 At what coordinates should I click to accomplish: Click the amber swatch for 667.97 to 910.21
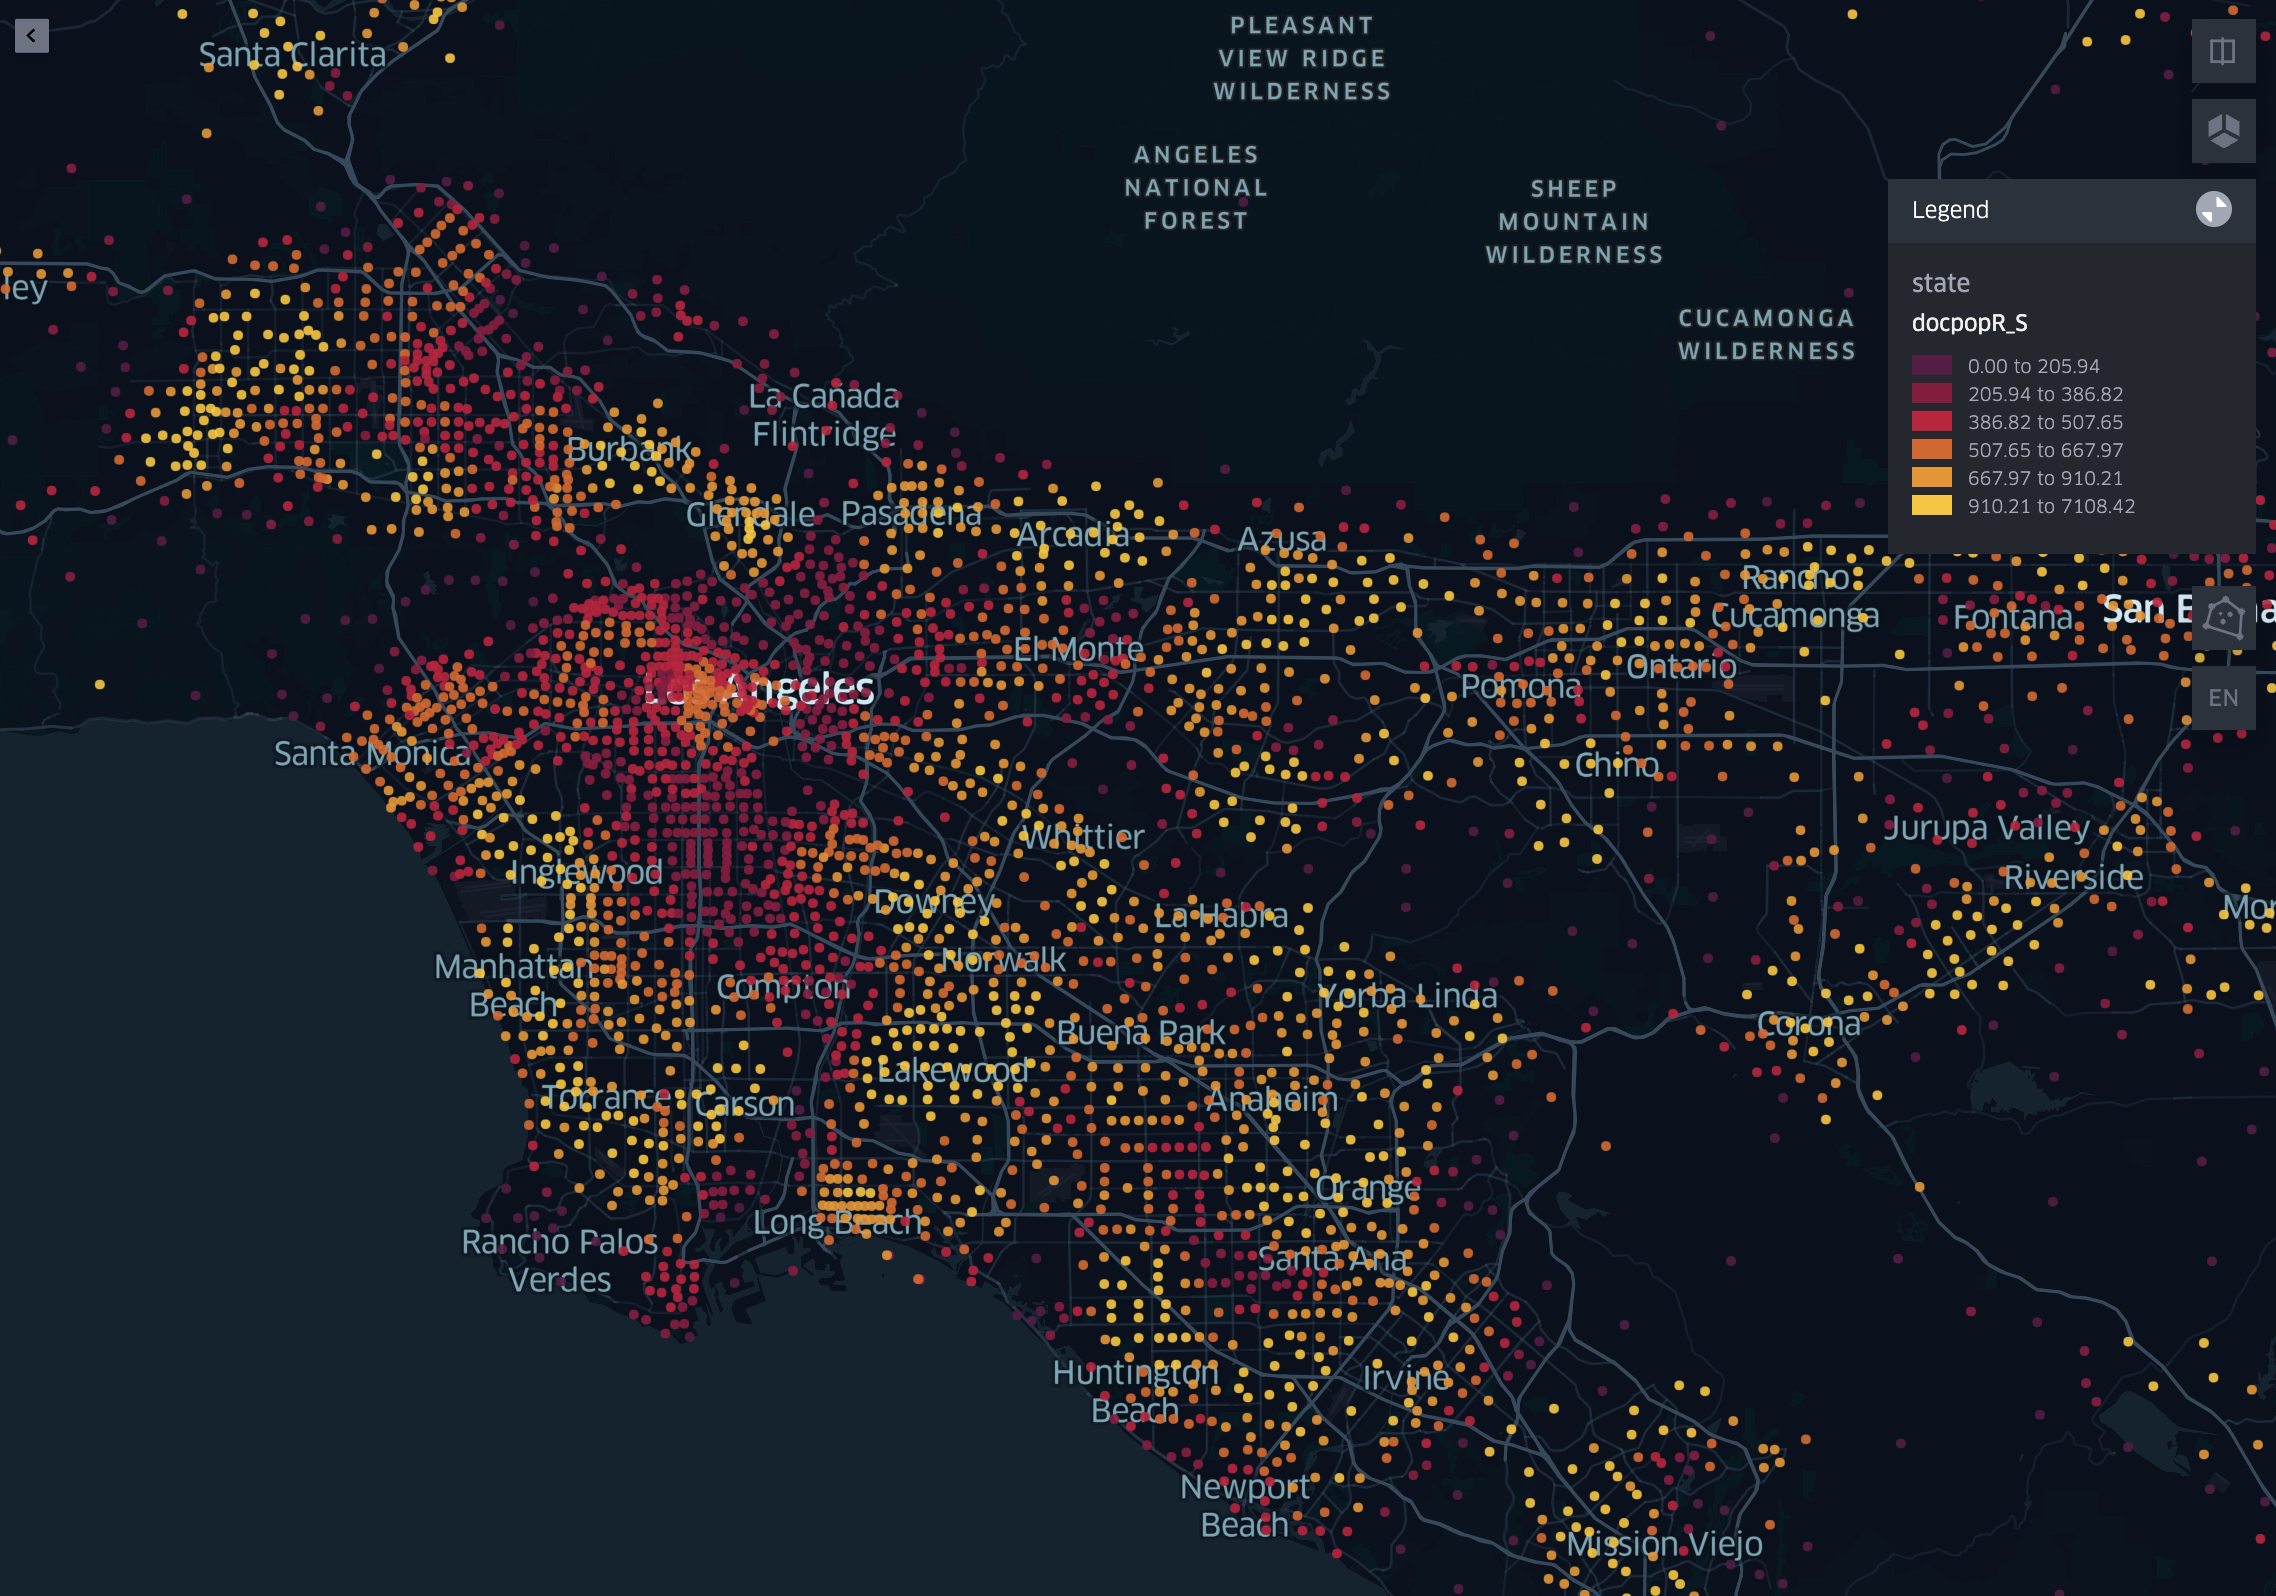tap(1930, 478)
